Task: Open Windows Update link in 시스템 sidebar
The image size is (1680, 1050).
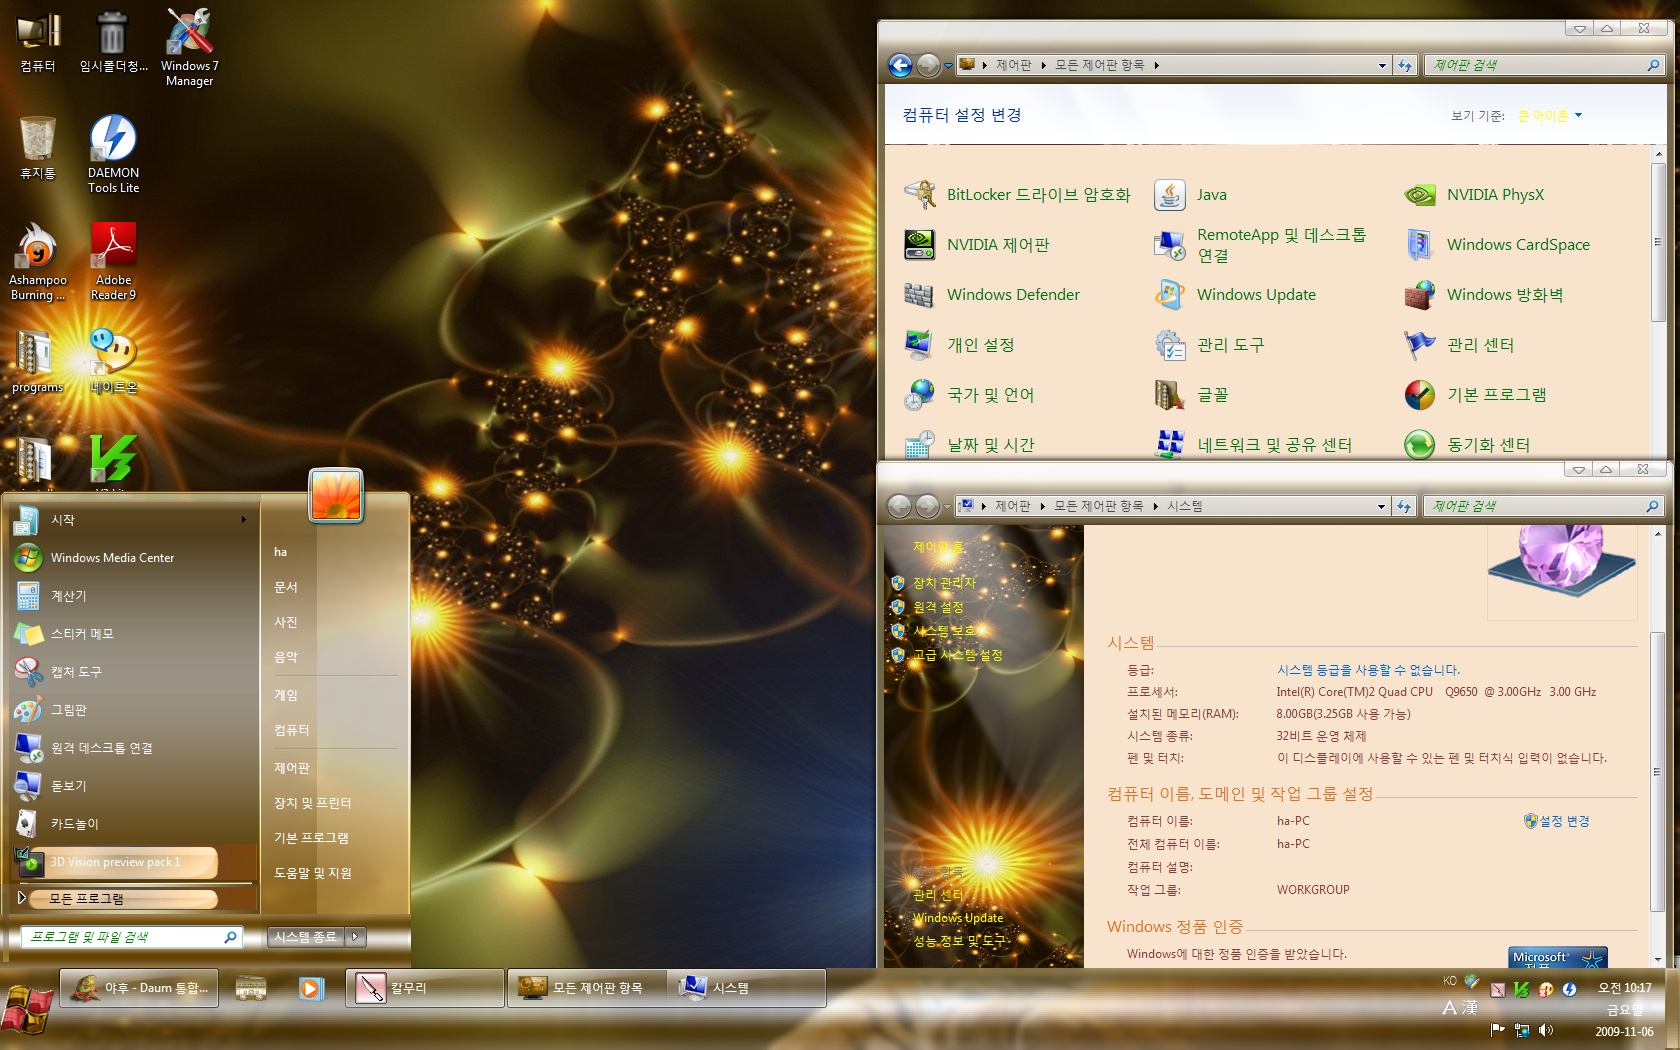Action: (x=958, y=918)
